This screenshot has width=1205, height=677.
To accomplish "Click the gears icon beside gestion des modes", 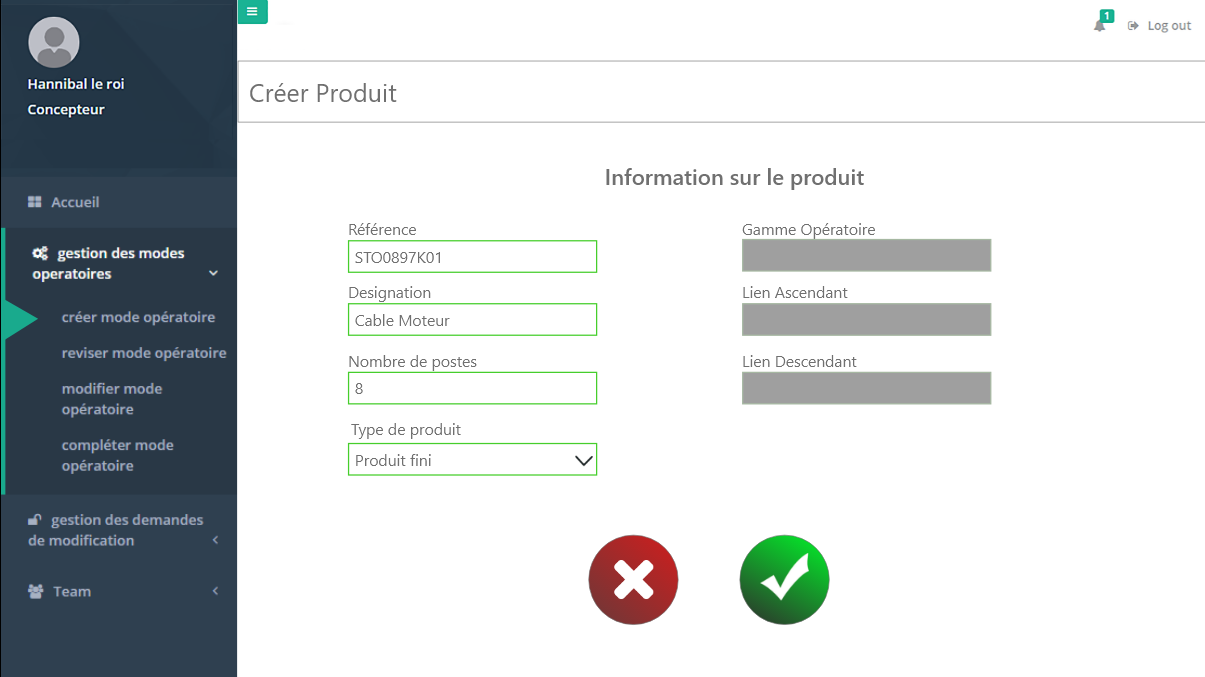I will [x=40, y=254].
